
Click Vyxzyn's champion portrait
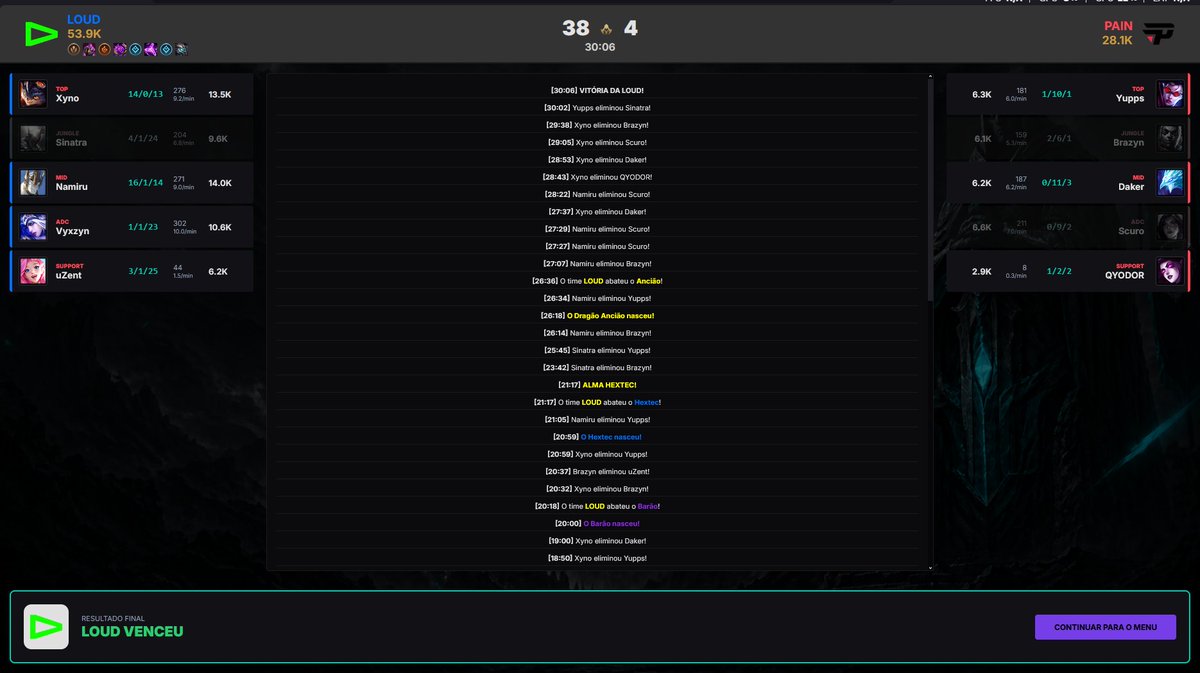pos(33,227)
